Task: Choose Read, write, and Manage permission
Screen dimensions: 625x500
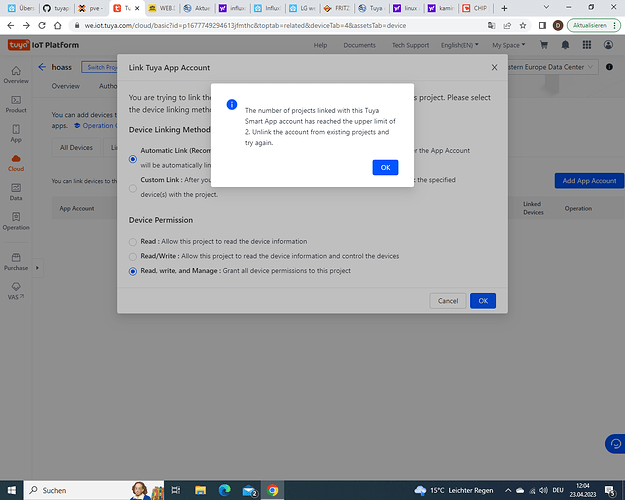Action: click(x=133, y=271)
